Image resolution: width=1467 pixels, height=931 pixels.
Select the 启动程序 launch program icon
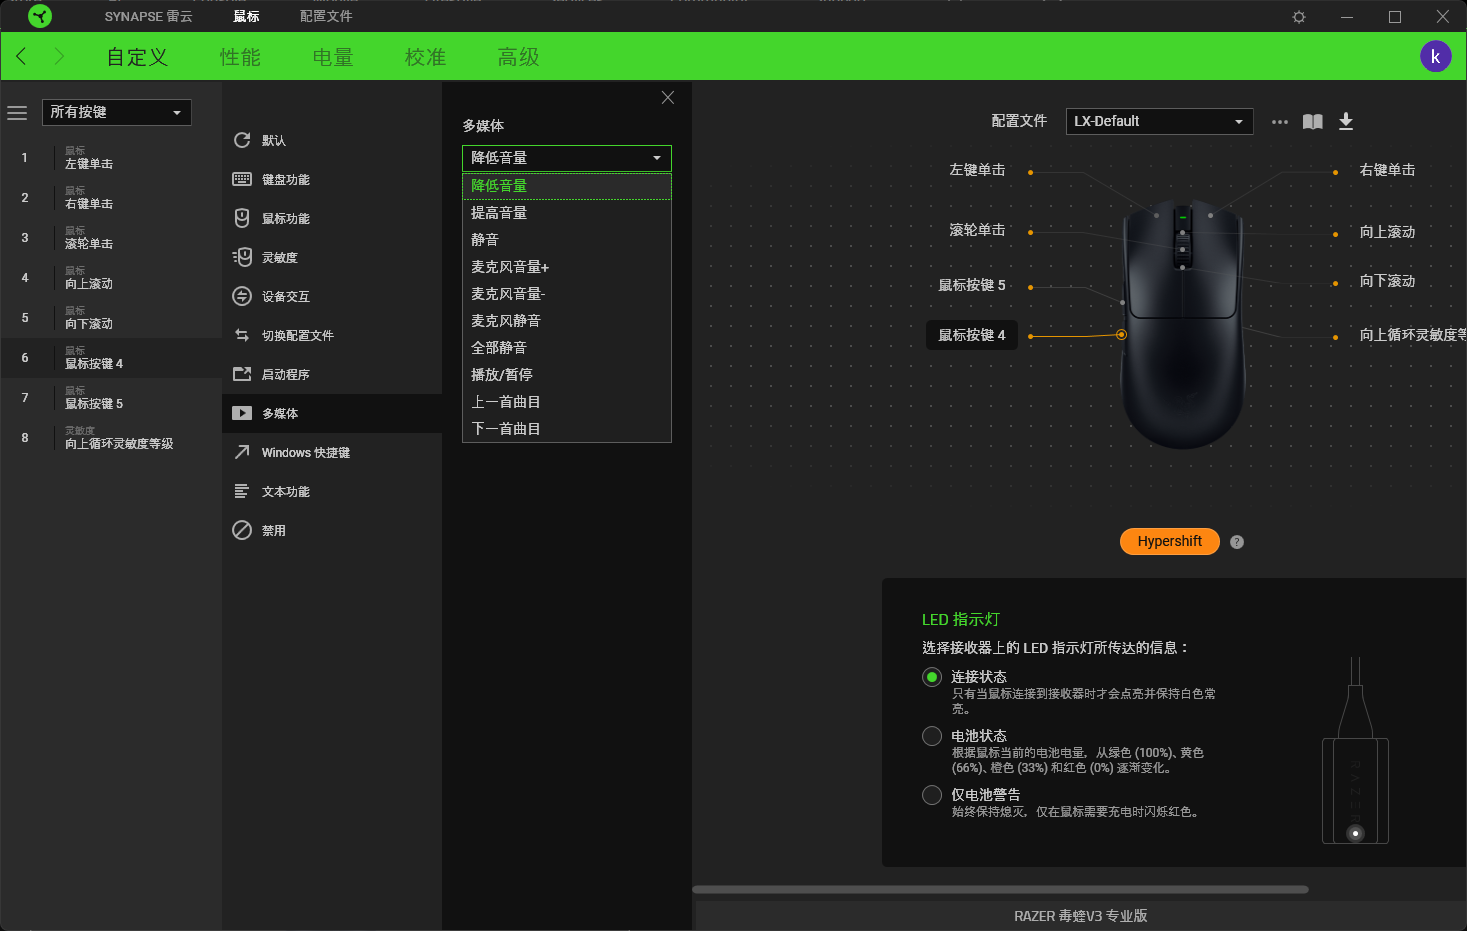coord(242,374)
